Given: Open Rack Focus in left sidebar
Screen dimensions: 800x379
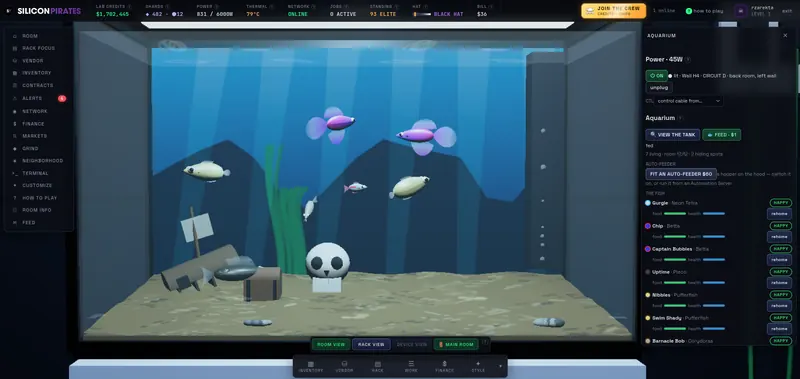Looking at the screenshot, I should [x=38, y=48].
